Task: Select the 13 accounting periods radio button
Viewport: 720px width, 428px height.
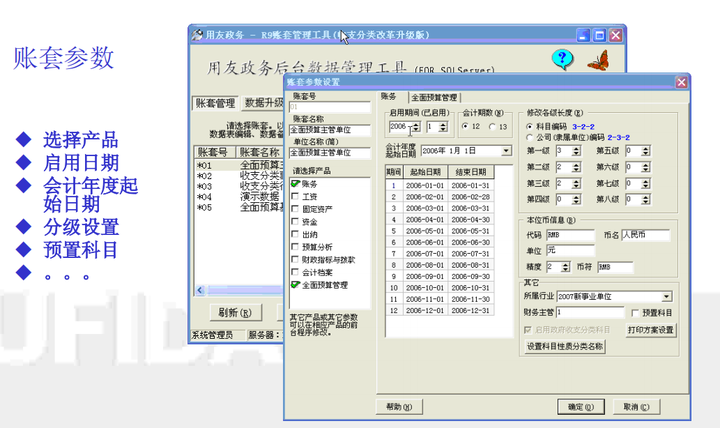Action: pyautogui.click(x=492, y=126)
